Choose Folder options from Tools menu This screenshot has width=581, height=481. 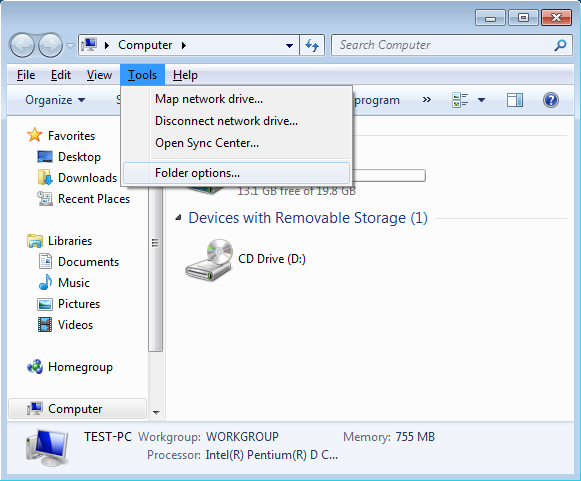pyautogui.click(x=236, y=173)
